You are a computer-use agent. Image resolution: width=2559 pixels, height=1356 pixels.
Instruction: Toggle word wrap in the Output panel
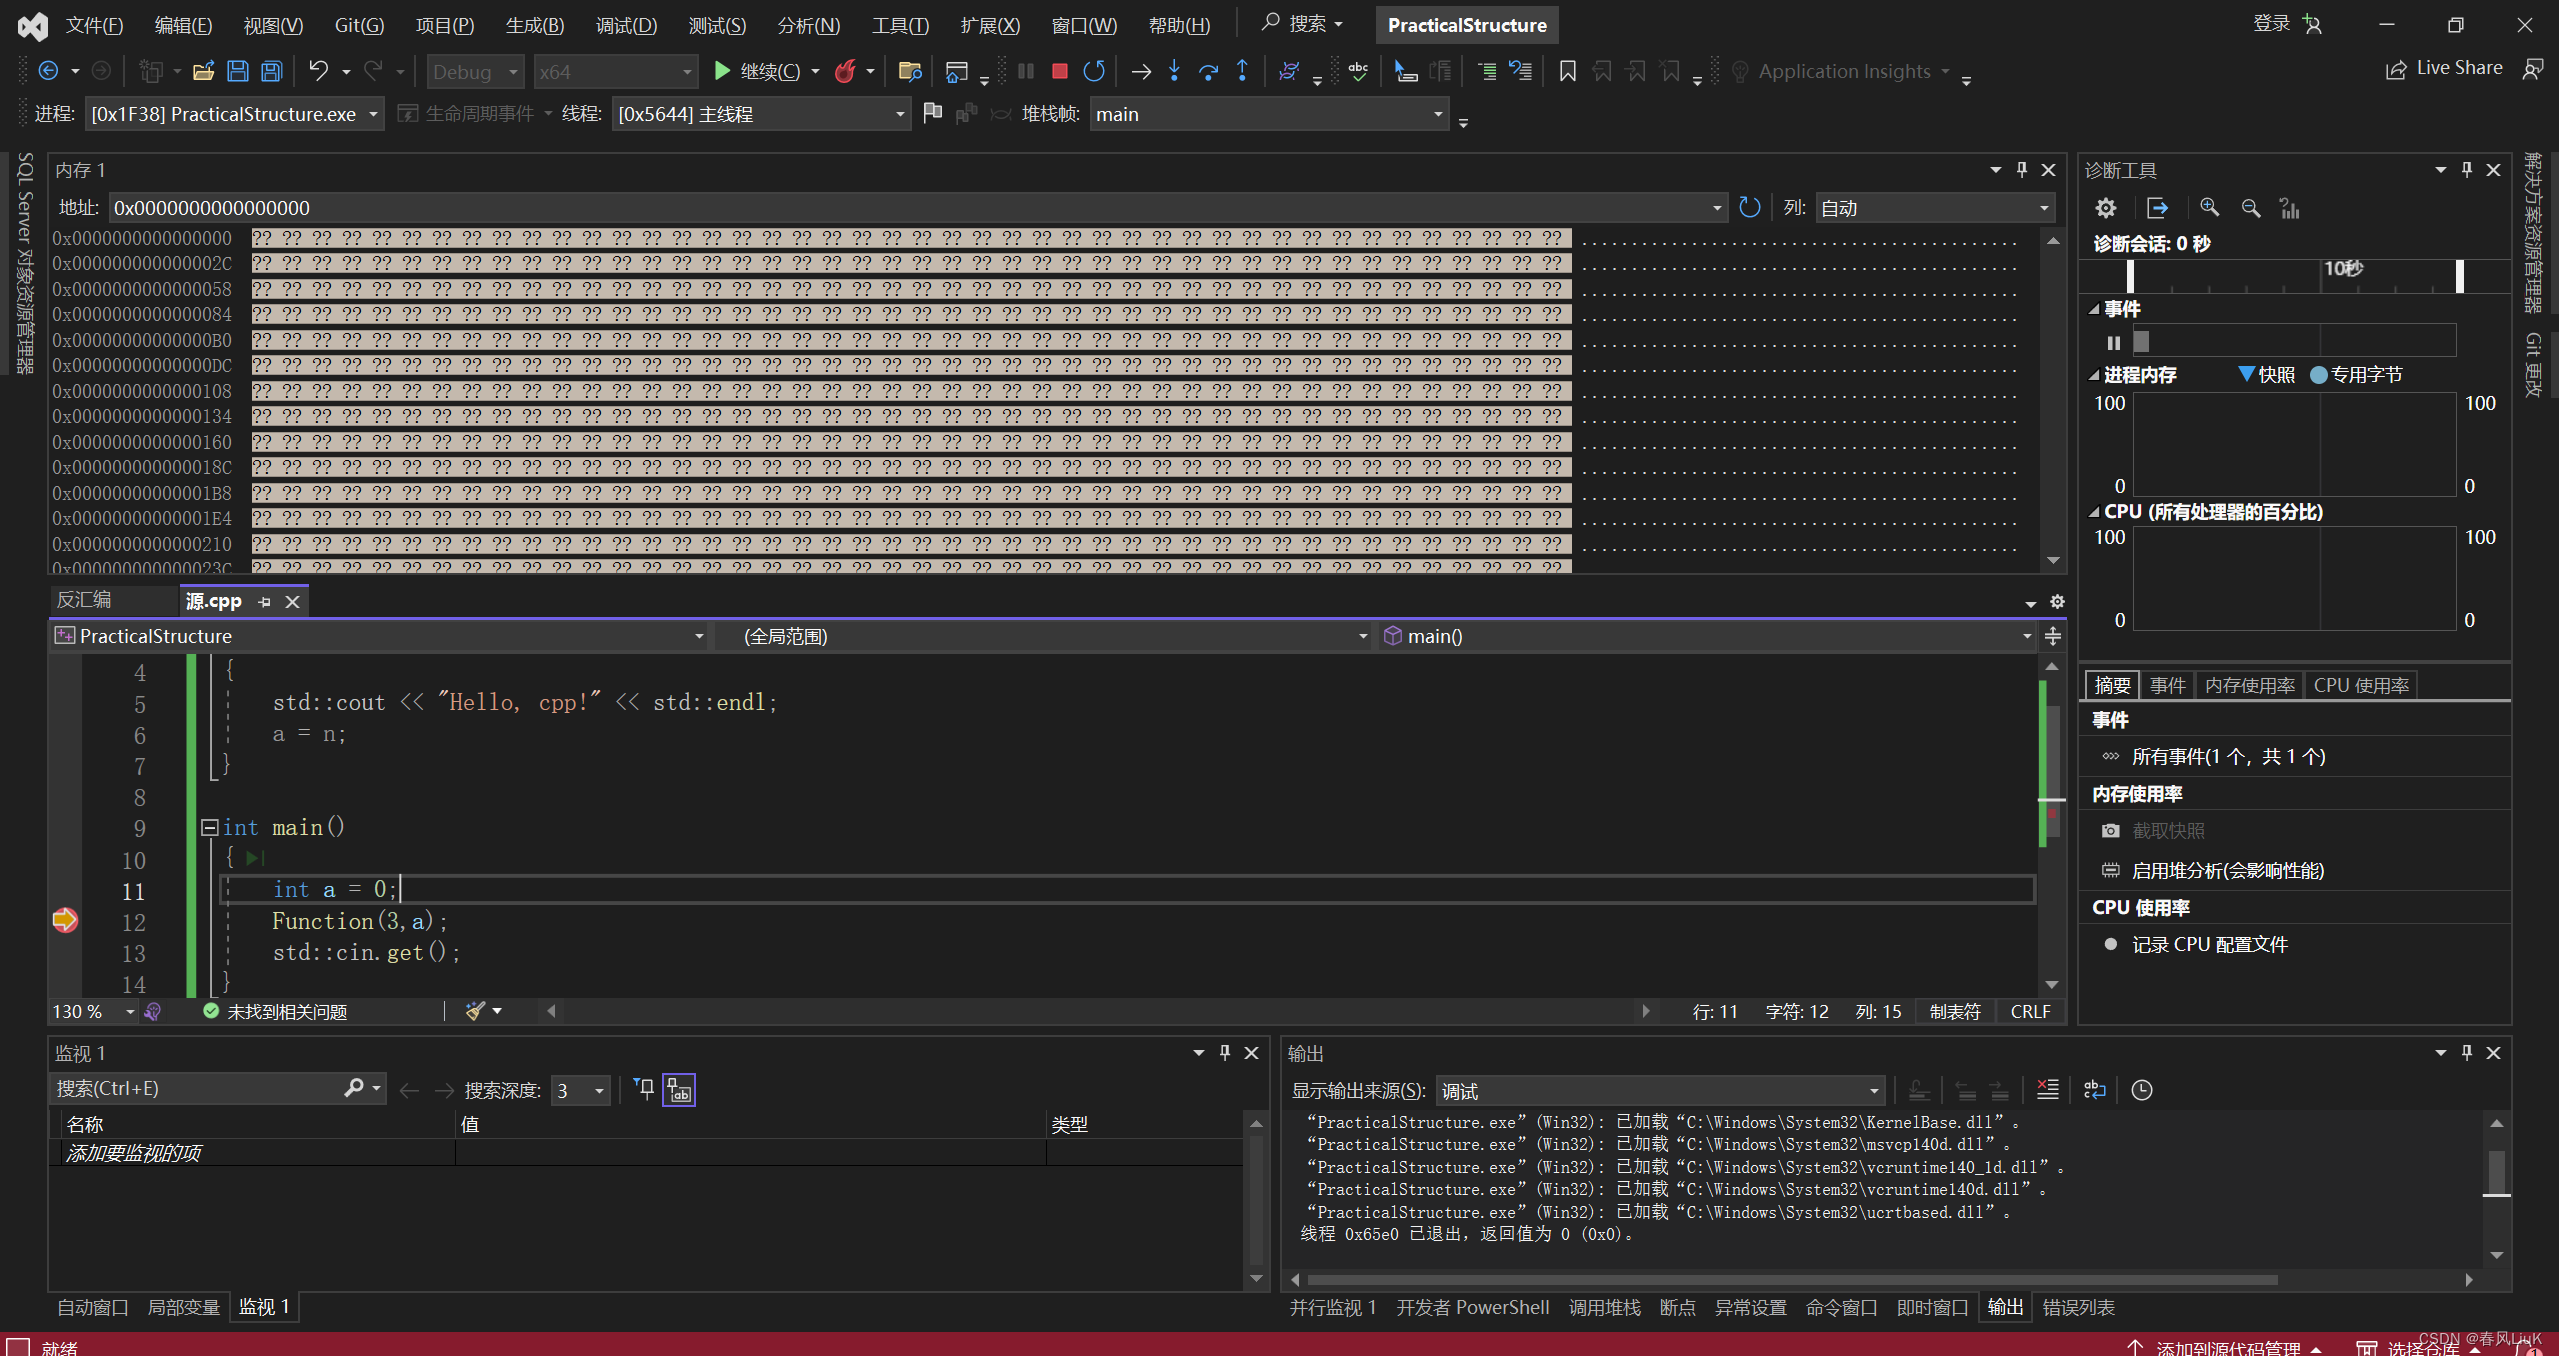[x=2094, y=1090]
